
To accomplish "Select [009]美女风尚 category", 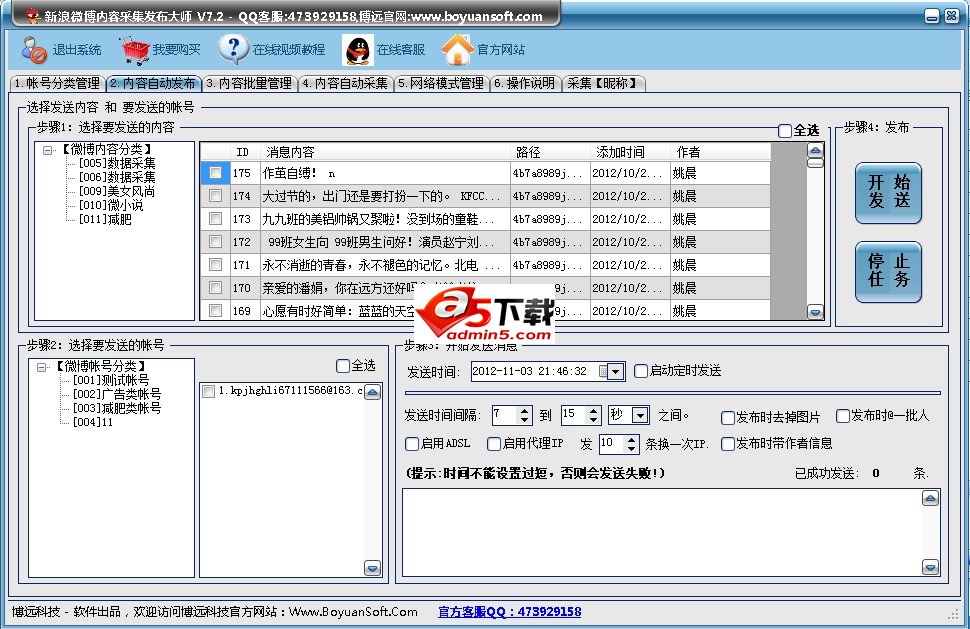I will pos(117,192).
